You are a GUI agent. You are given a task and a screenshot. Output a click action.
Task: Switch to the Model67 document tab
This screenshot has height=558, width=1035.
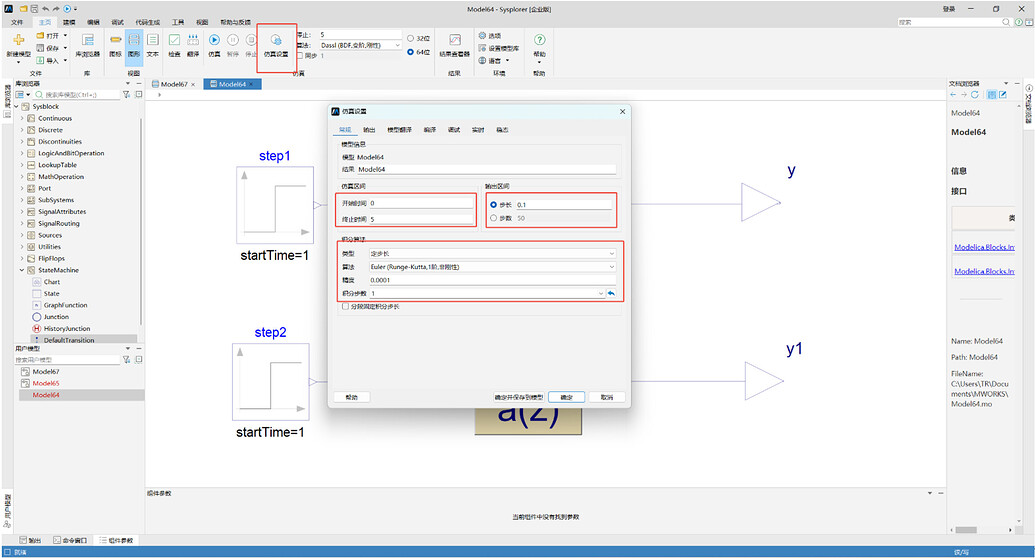point(174,84)
